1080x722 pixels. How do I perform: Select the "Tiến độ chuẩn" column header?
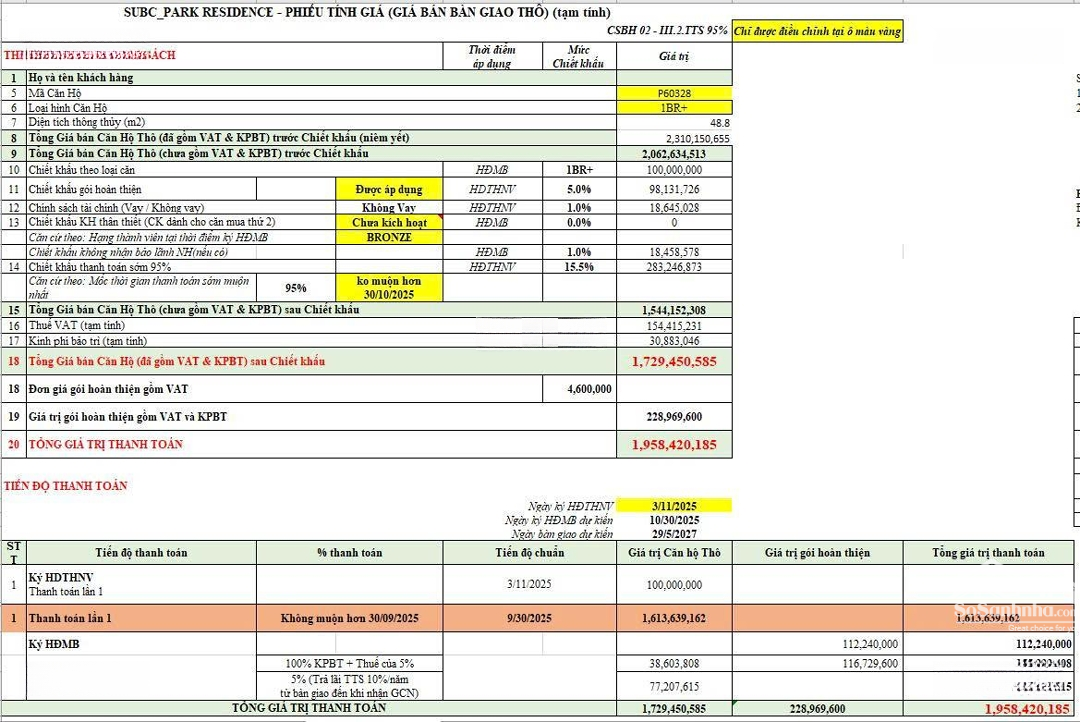point(529,553)
